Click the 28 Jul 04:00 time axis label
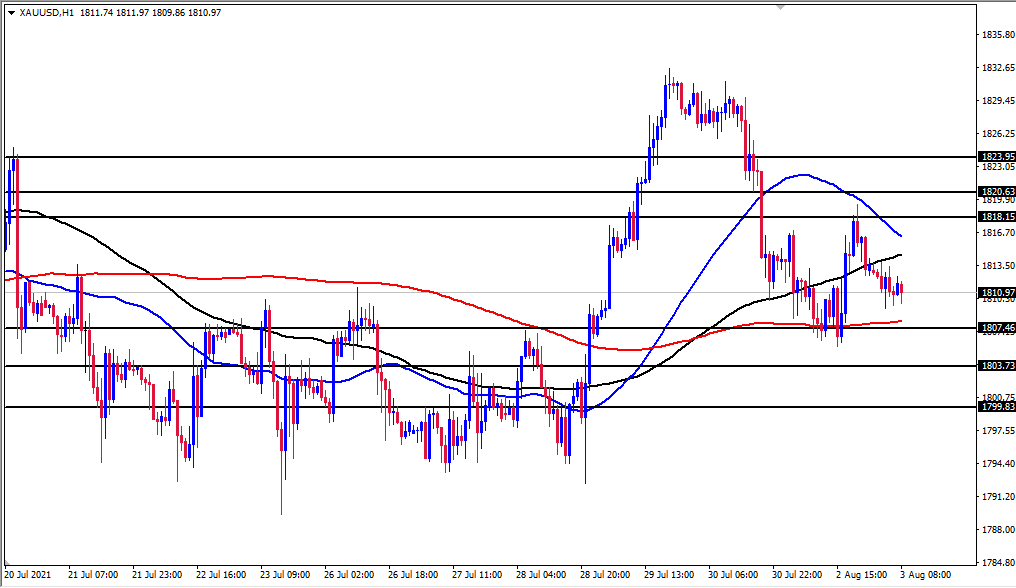Image resolution: width=1016 pixels, height=588 pixels. [x=541, y=574]
